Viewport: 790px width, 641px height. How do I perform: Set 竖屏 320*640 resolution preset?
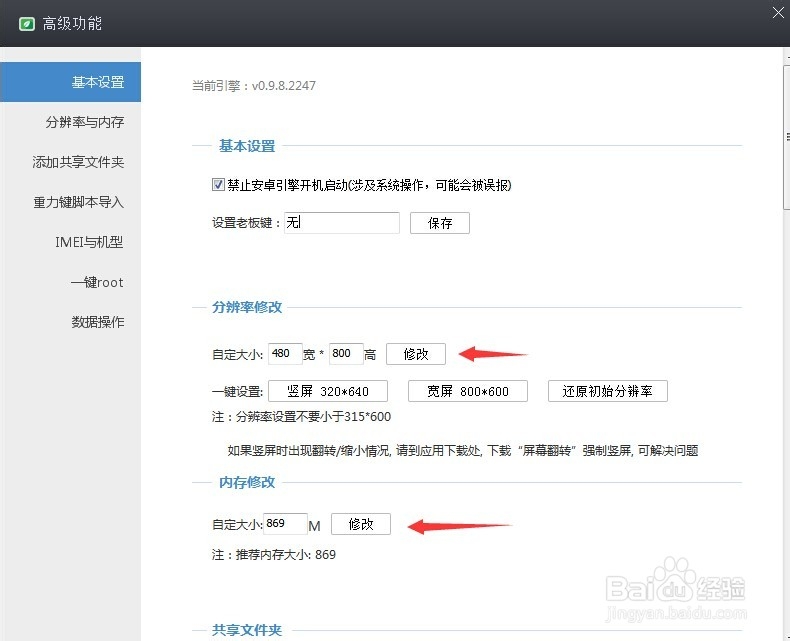328,391
